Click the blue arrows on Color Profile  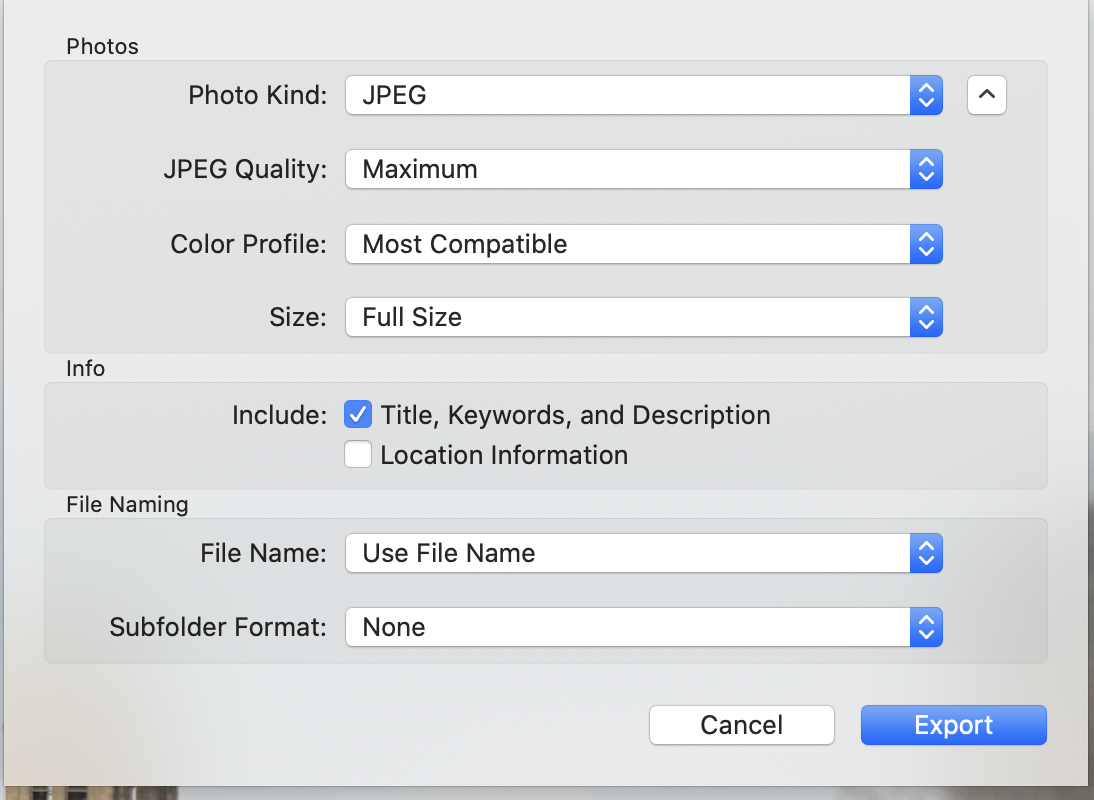tap(926, 244)
